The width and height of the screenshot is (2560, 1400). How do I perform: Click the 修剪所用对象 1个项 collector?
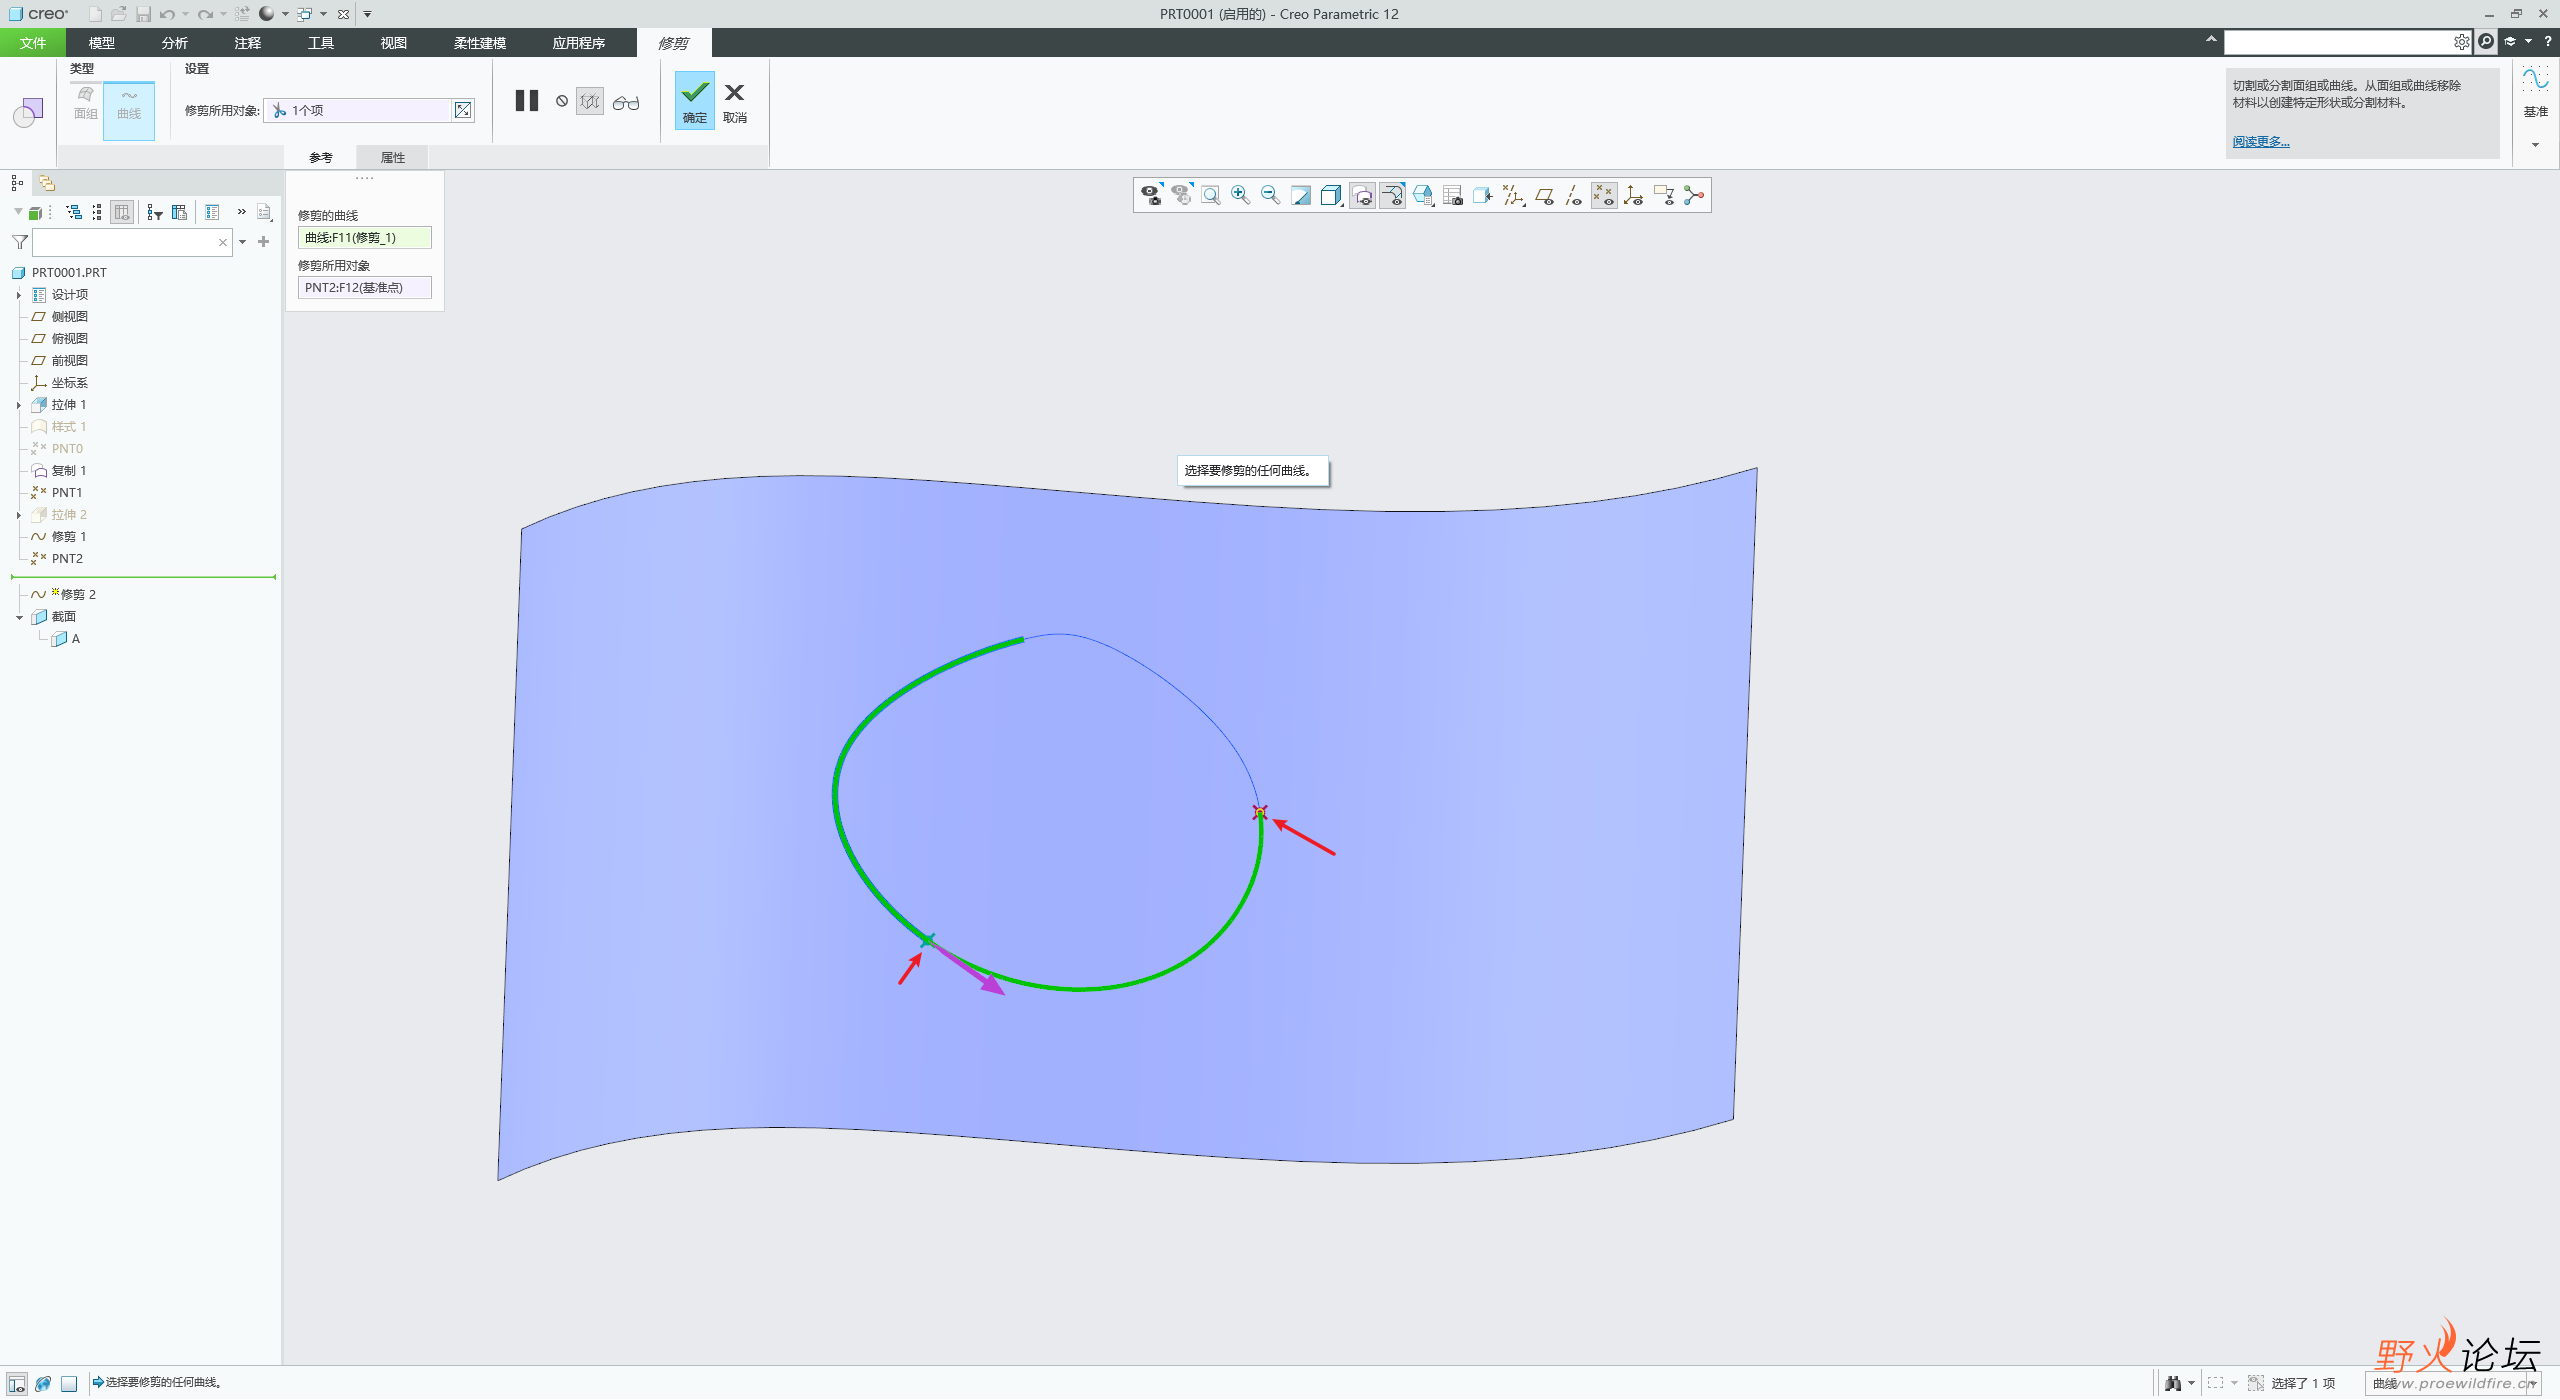pyautogui.click(x=358, y=110)
